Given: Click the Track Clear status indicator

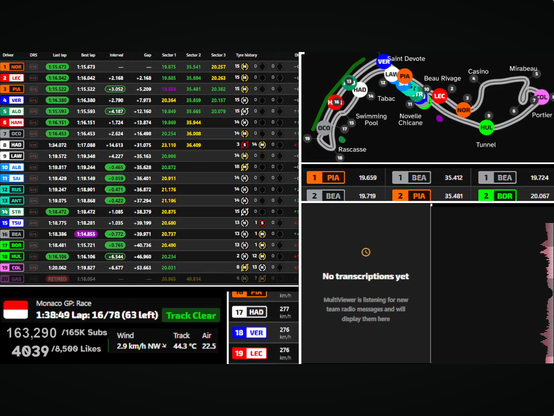Looking at the screenshot, I should coord(191,315).
